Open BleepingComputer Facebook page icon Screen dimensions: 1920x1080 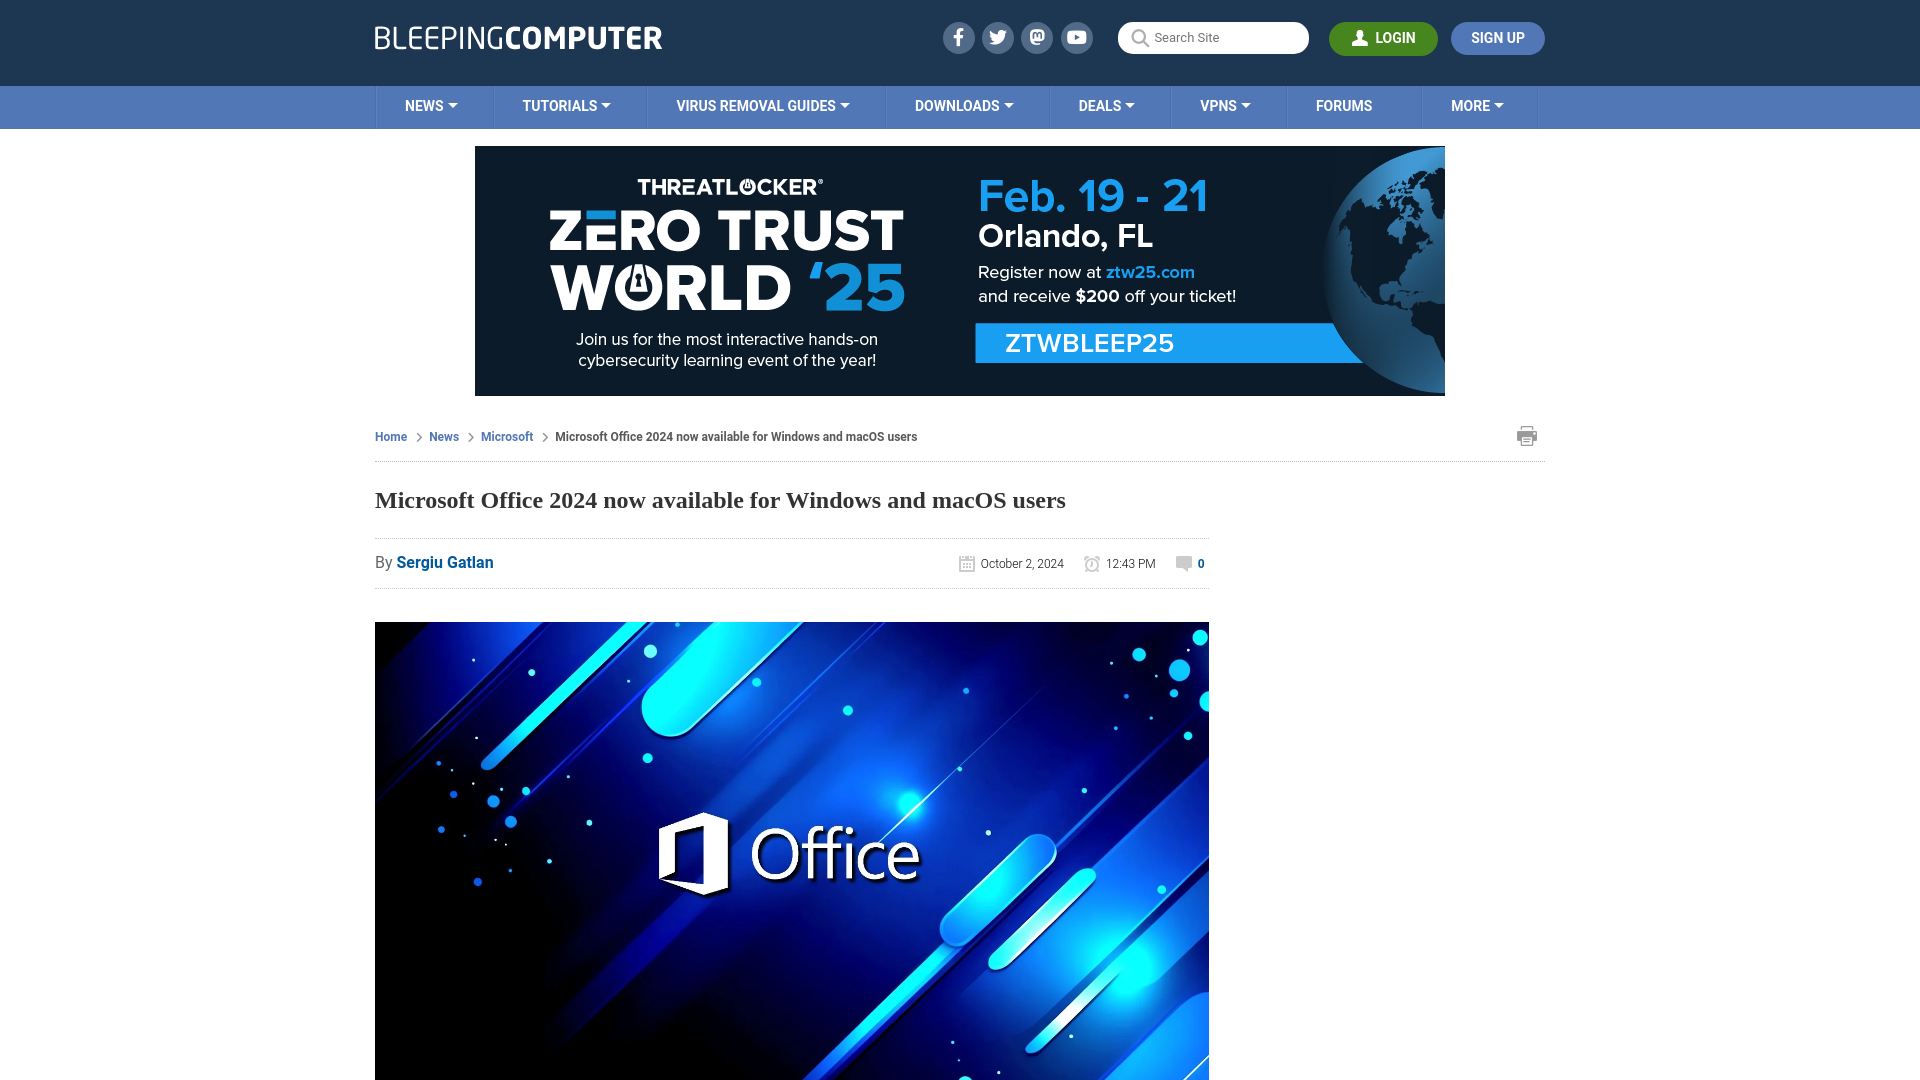958,38
